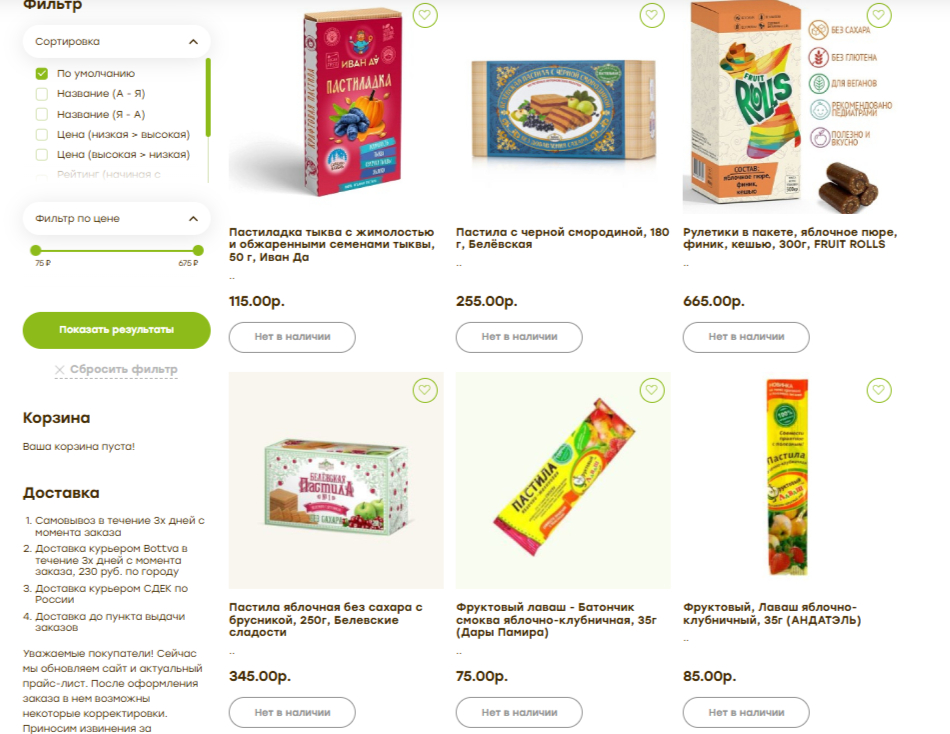Collapse the Сортировка section chevron
Viewport: 950px width, 734px height.
(193, 42)
